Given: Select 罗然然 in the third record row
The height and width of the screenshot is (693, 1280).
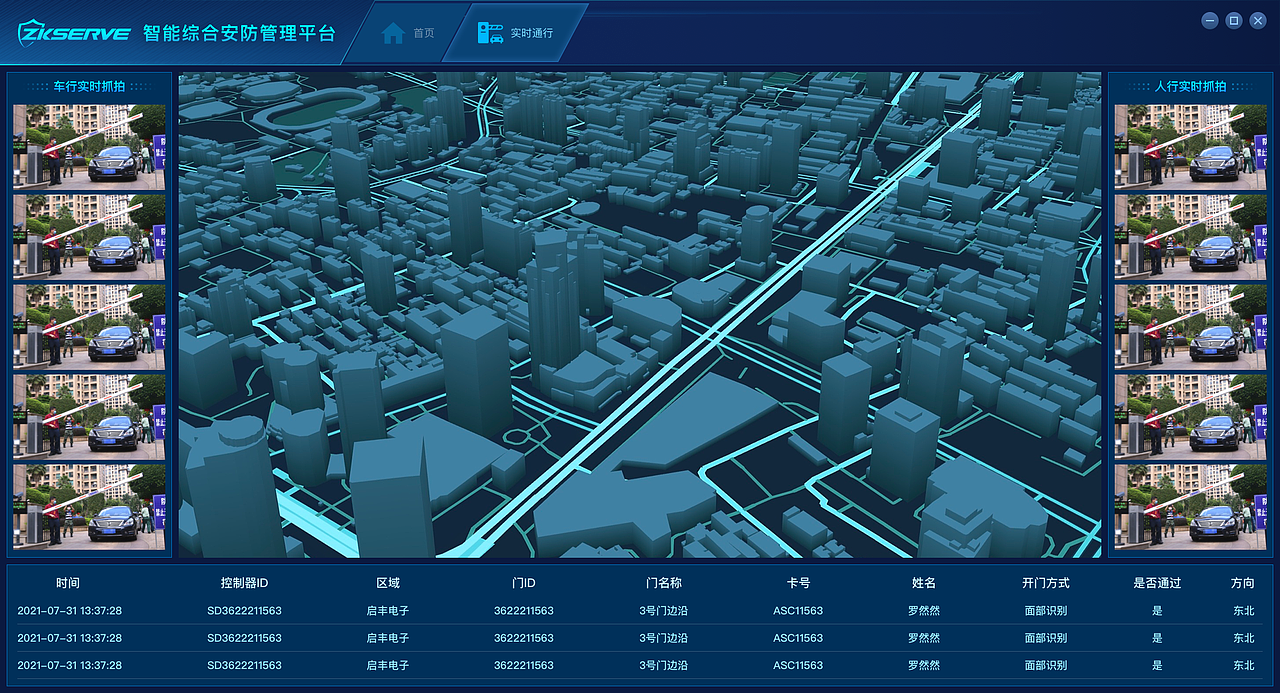Looking at the screenshot, I should (x=924, y=665).
